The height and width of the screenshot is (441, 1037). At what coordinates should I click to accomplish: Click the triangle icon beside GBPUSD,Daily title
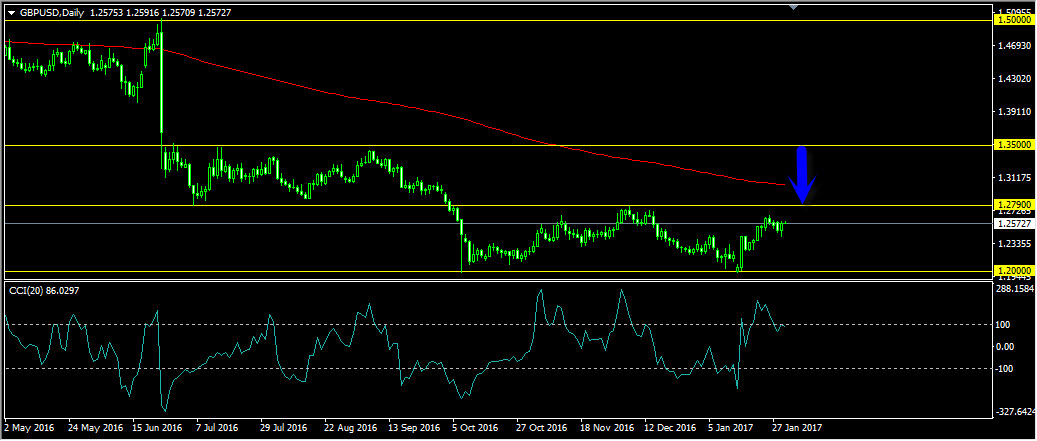click(11, 12)
